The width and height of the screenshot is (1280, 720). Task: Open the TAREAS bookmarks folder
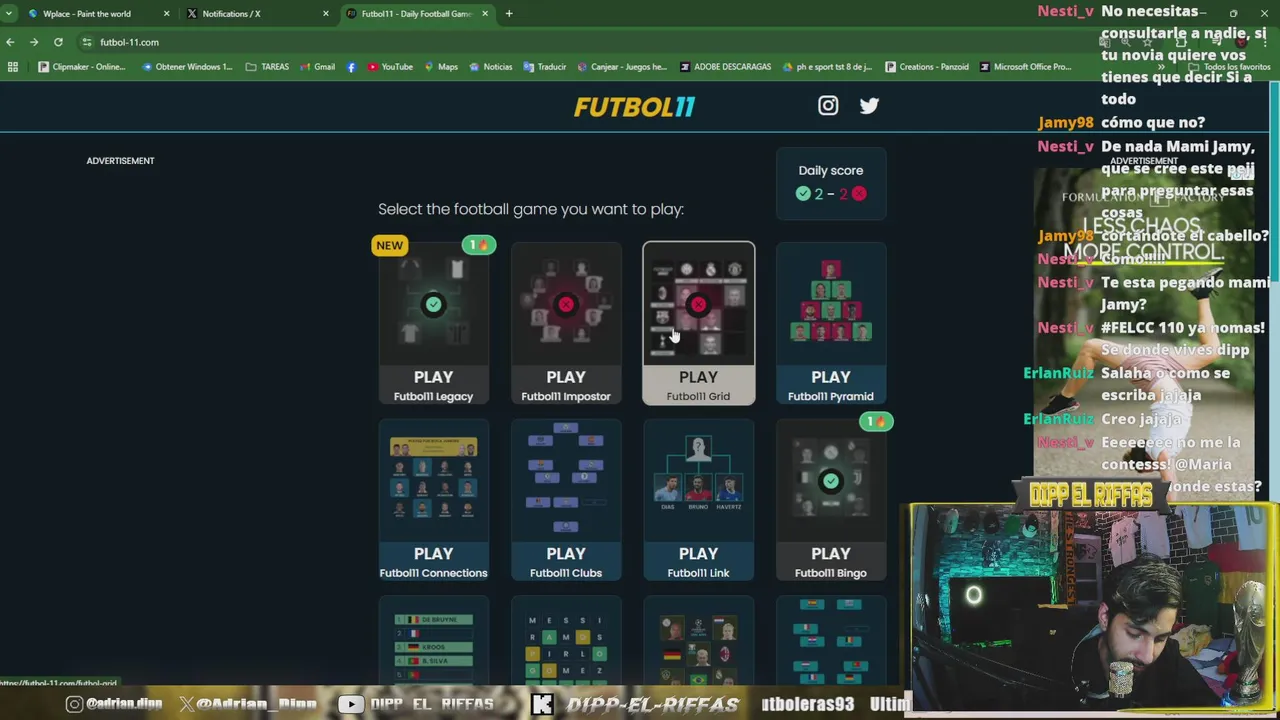pos(267,67)
